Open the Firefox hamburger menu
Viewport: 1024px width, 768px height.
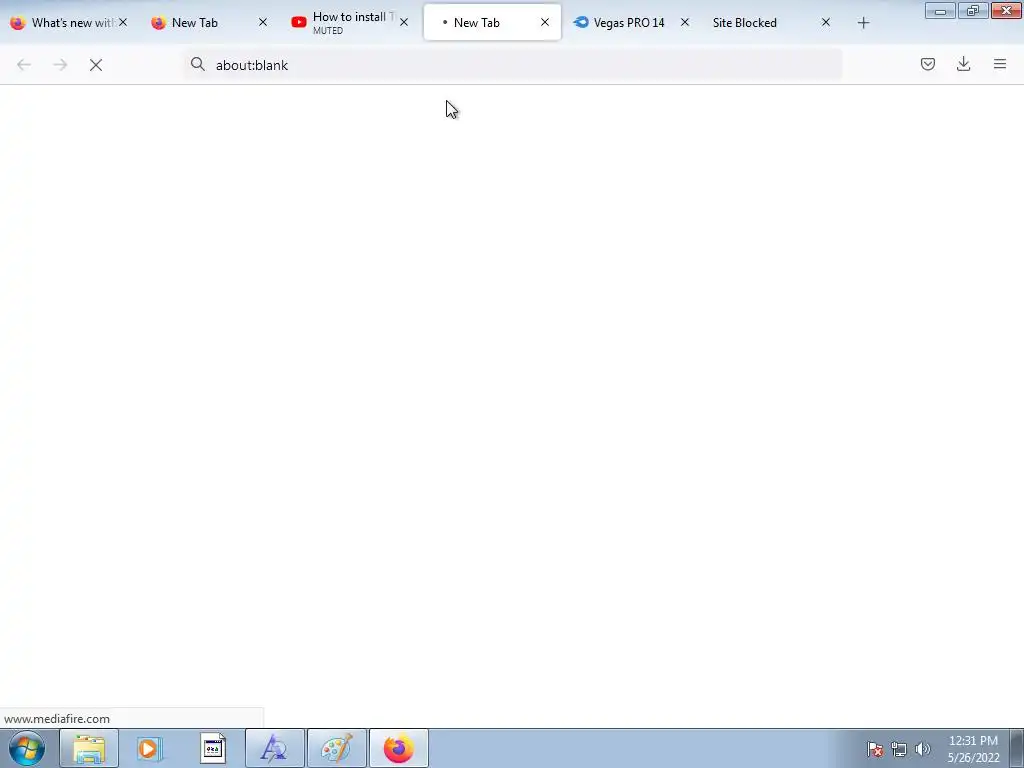1000,64
